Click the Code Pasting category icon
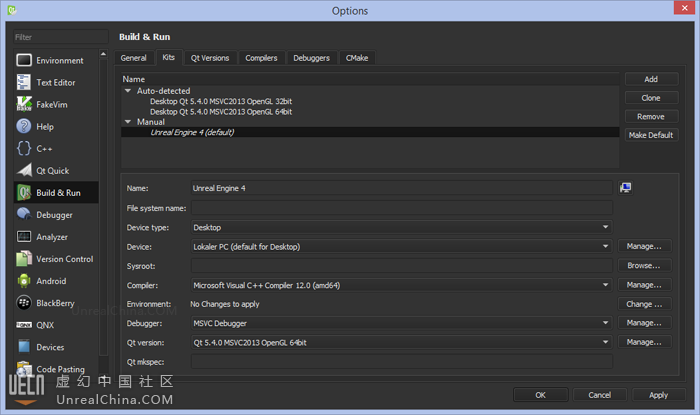Viewport: 700px width, 415px height. 24,368
